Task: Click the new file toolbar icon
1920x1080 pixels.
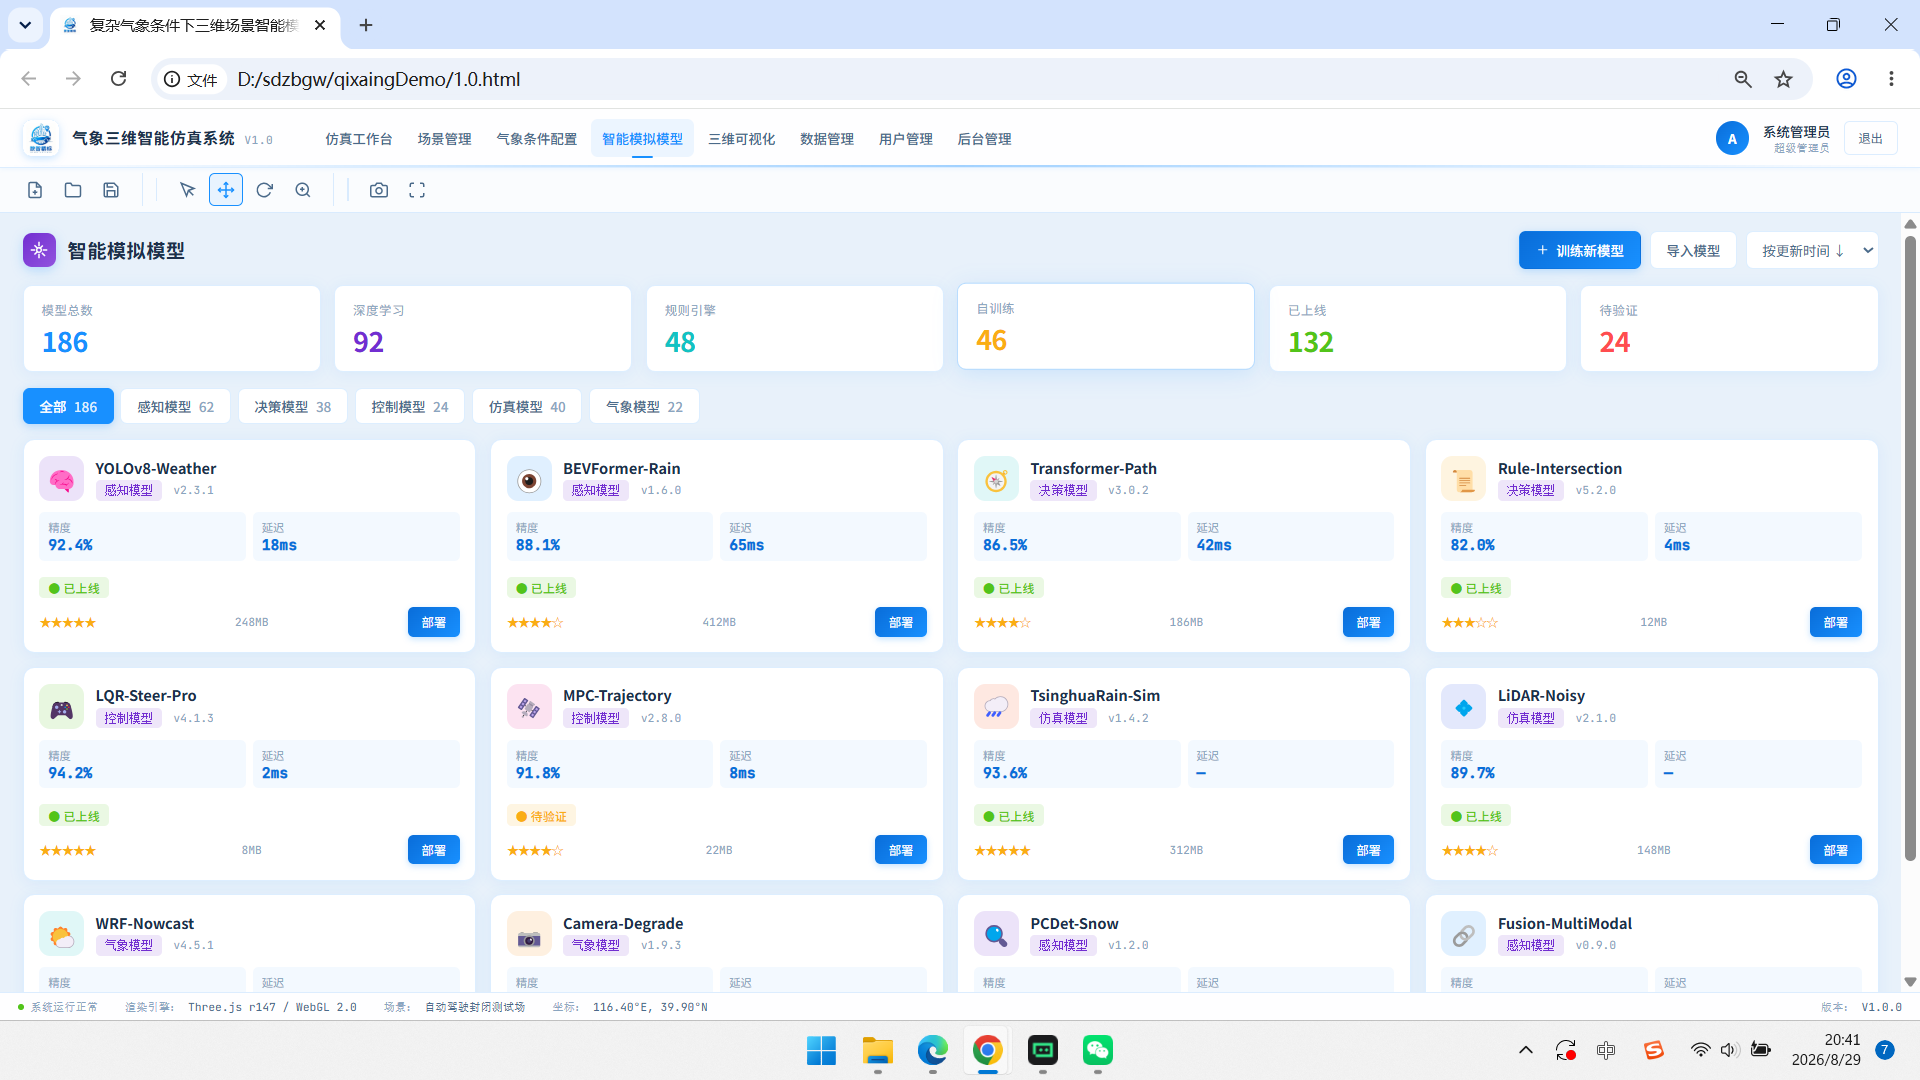Action: [35, 190]
